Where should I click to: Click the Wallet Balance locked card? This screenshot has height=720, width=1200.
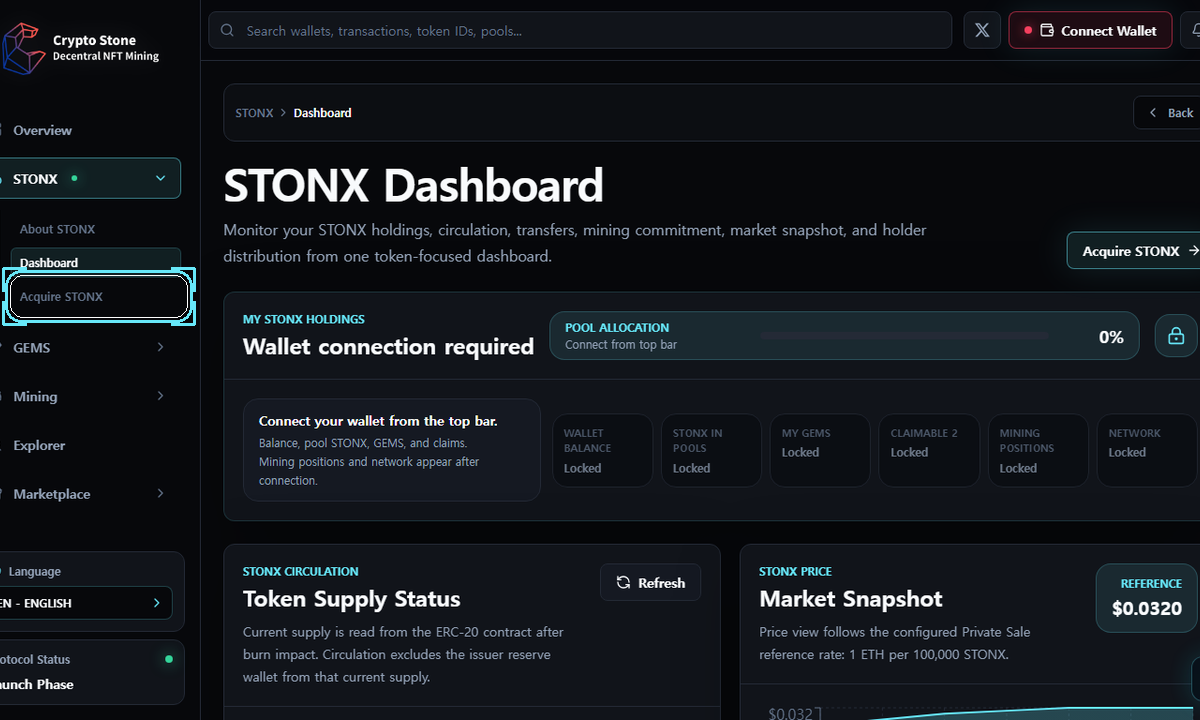pyautogui.click(x=603, y=451)
